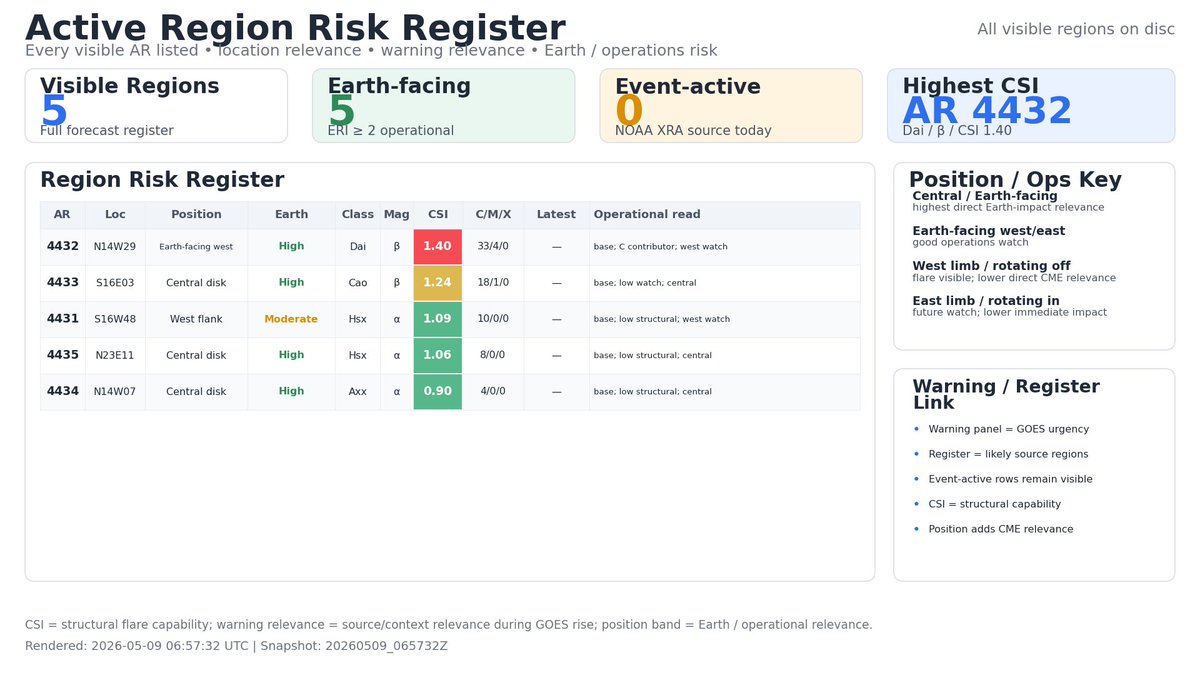Click location S16E03
Viewport: 1200px width, 675px height.
pos(115,283)
